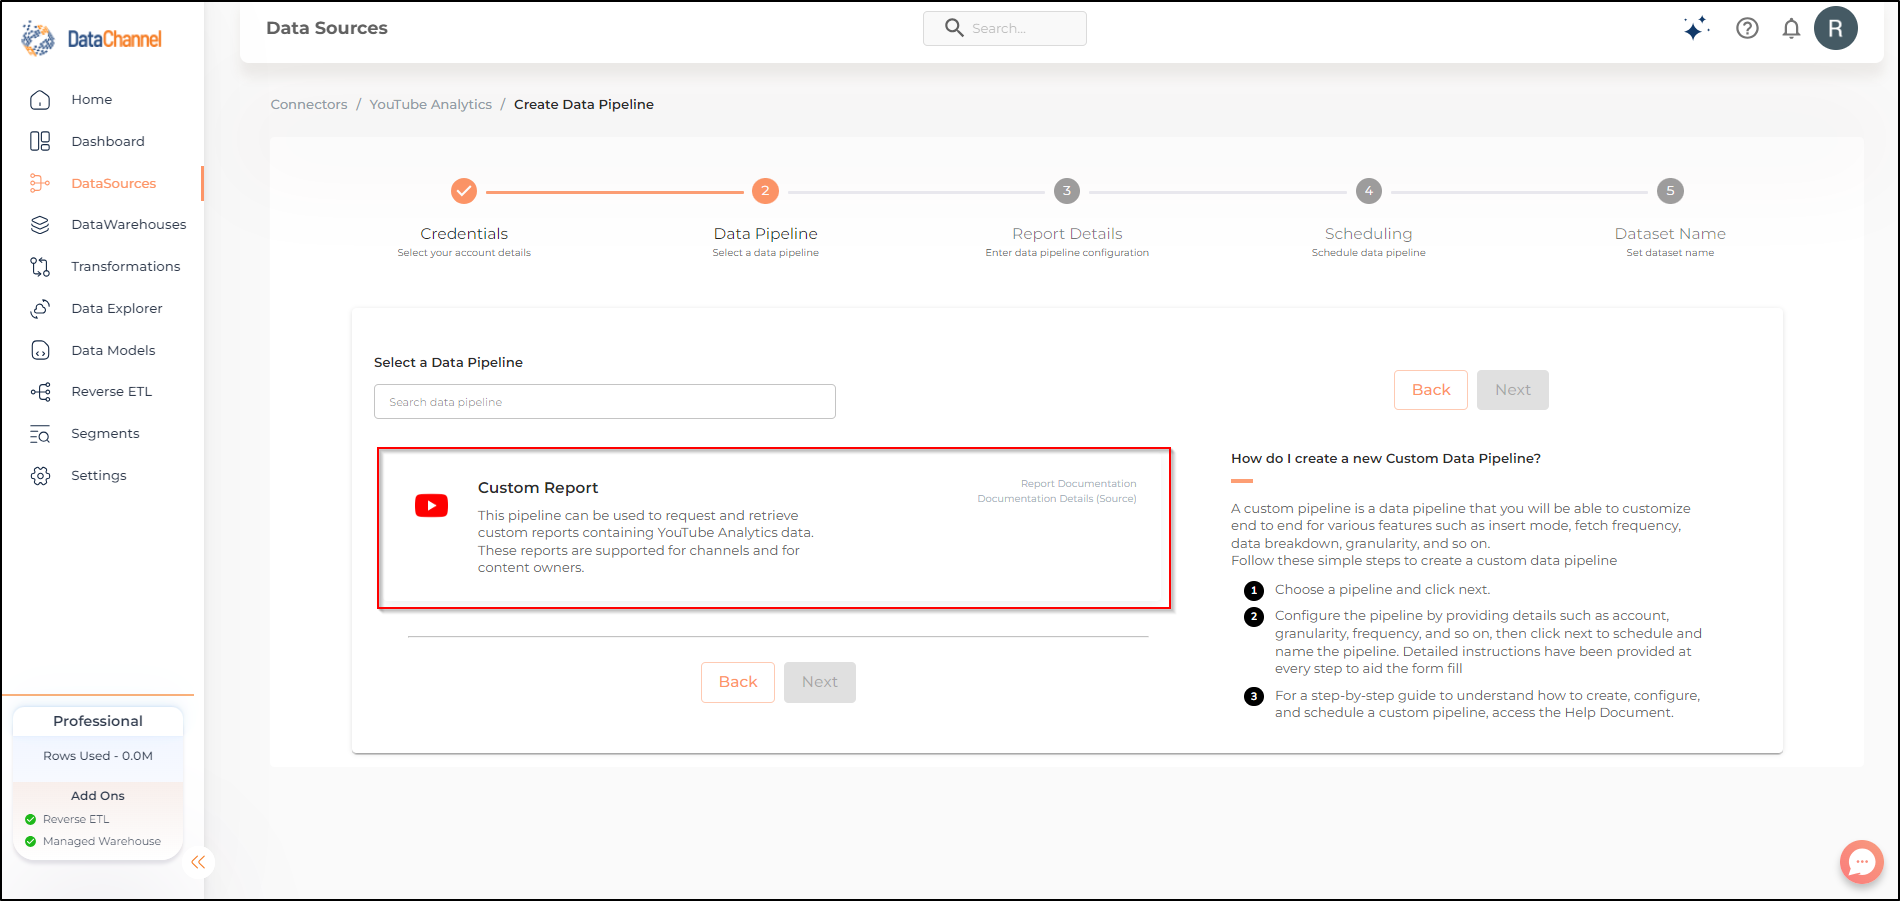Open the chat support bubble

pos(1862,862)
